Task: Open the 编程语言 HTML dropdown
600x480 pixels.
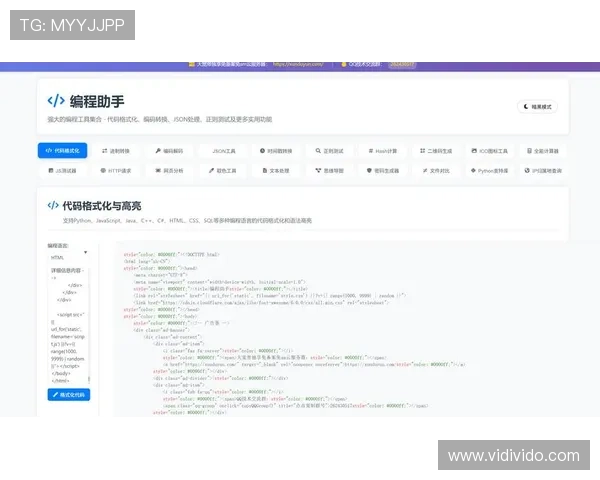Action: [x=68, y=257]
